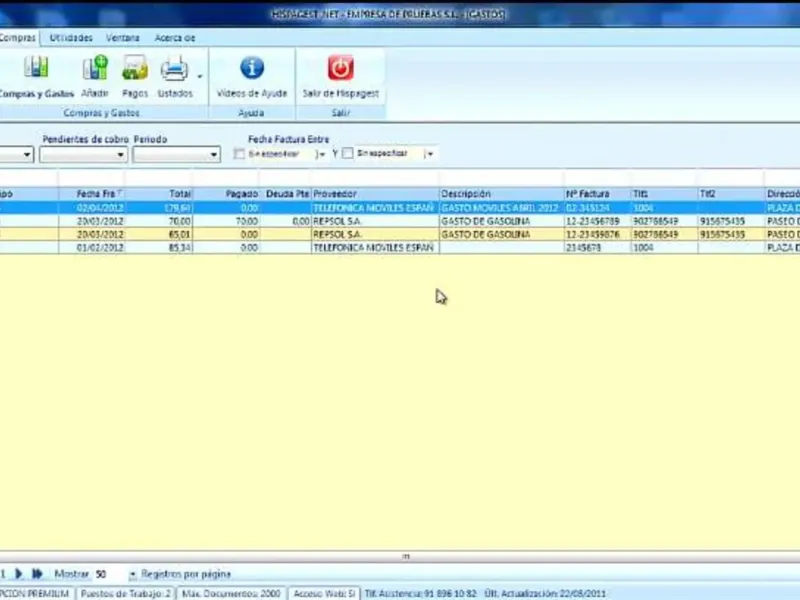The image size is (800, 600).
Task: Enable the first Fecha Factura date checkbox
Action: [239, 154]
